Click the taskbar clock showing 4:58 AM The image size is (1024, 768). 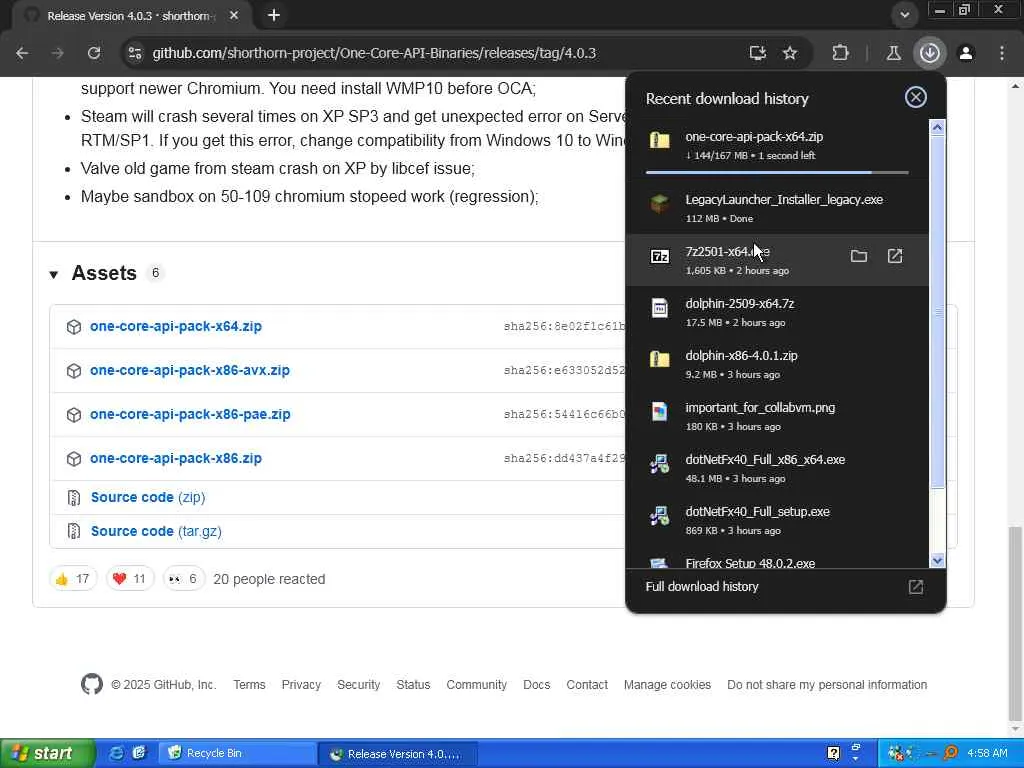(x=987, y=754)
